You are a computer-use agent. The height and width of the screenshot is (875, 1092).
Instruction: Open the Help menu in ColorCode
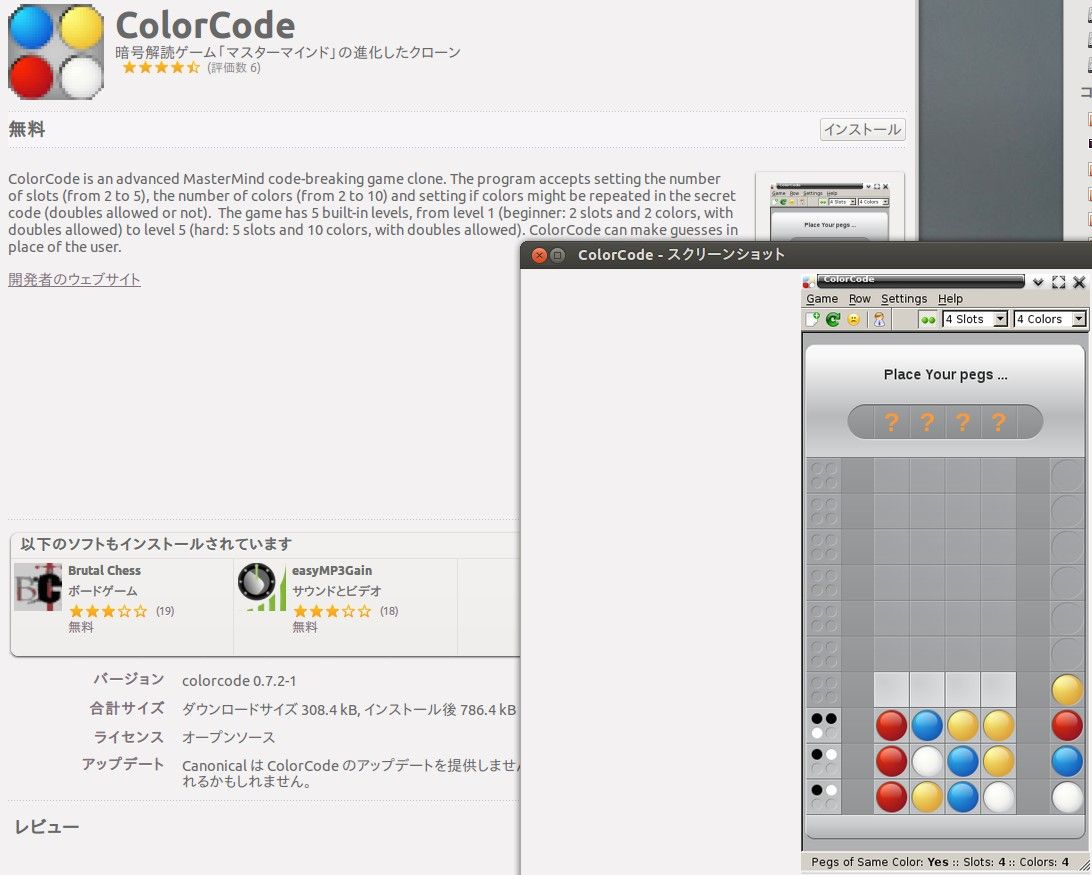pos(950,299)
